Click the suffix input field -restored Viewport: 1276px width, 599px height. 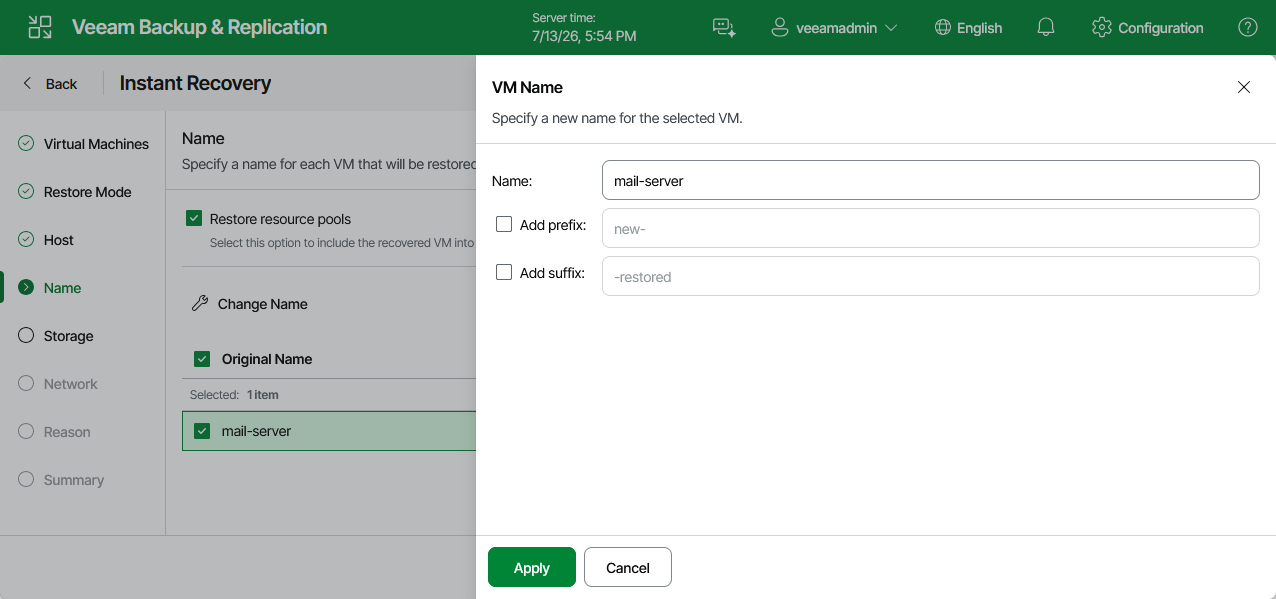click(x=930, y=276)
